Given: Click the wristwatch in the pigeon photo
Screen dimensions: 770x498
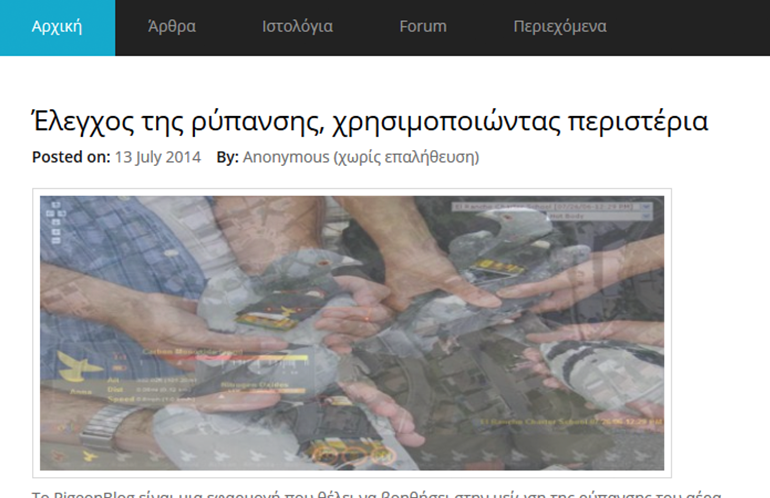Looking at the screenshot, I should (108, 425).
